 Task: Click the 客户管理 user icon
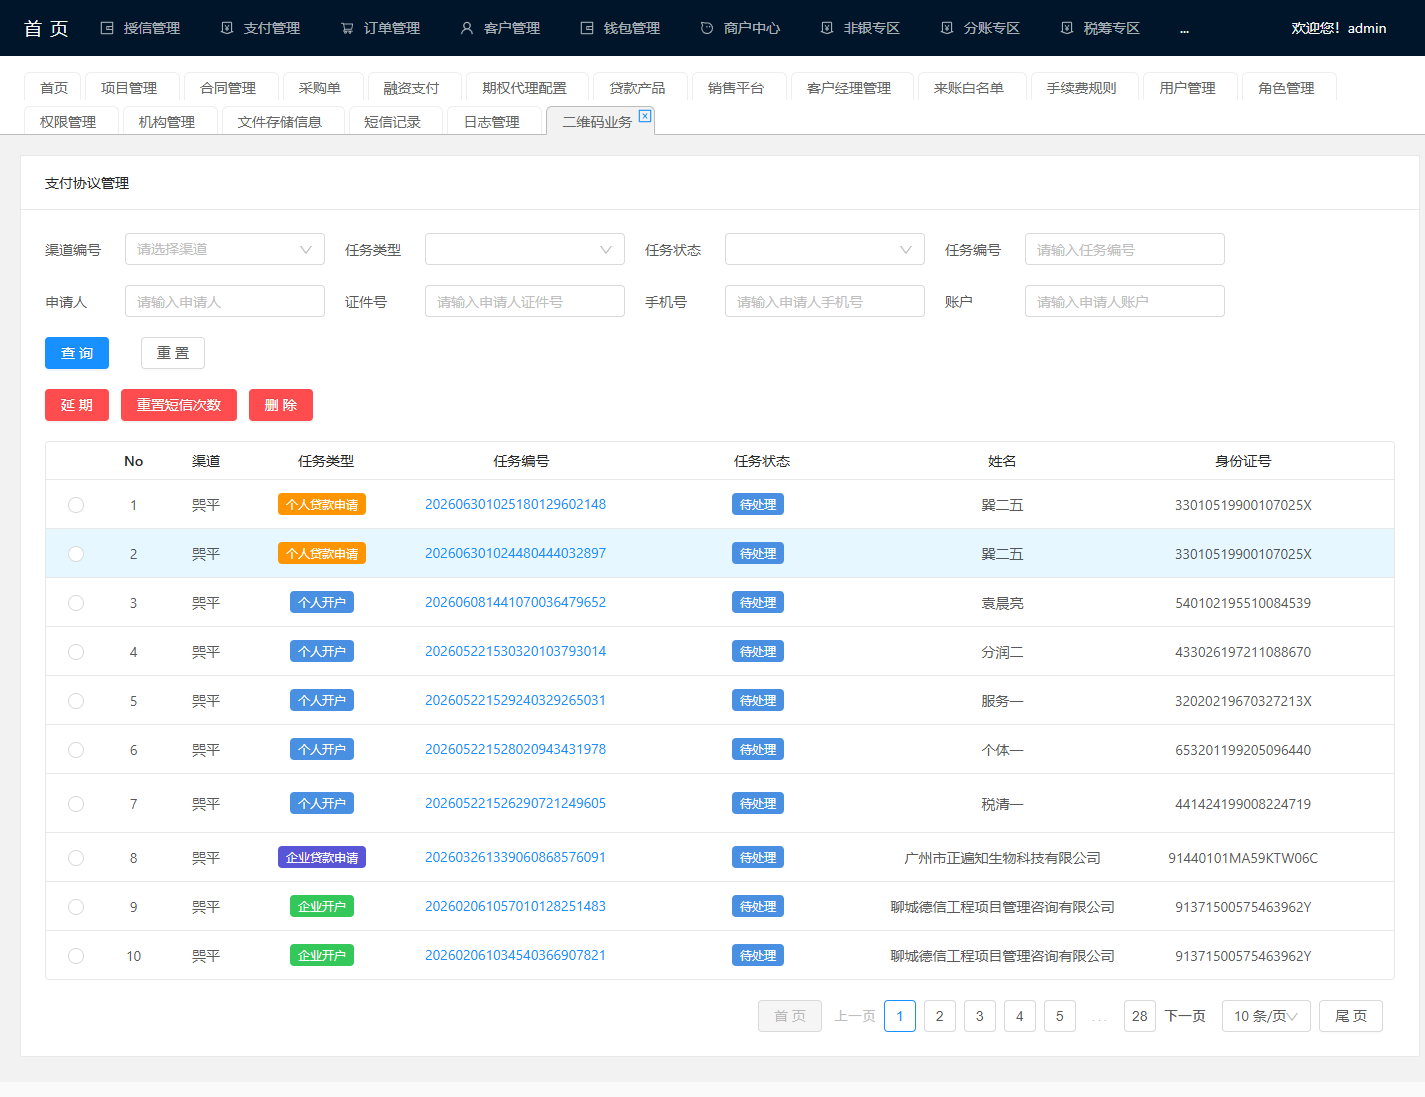(467, 28)
